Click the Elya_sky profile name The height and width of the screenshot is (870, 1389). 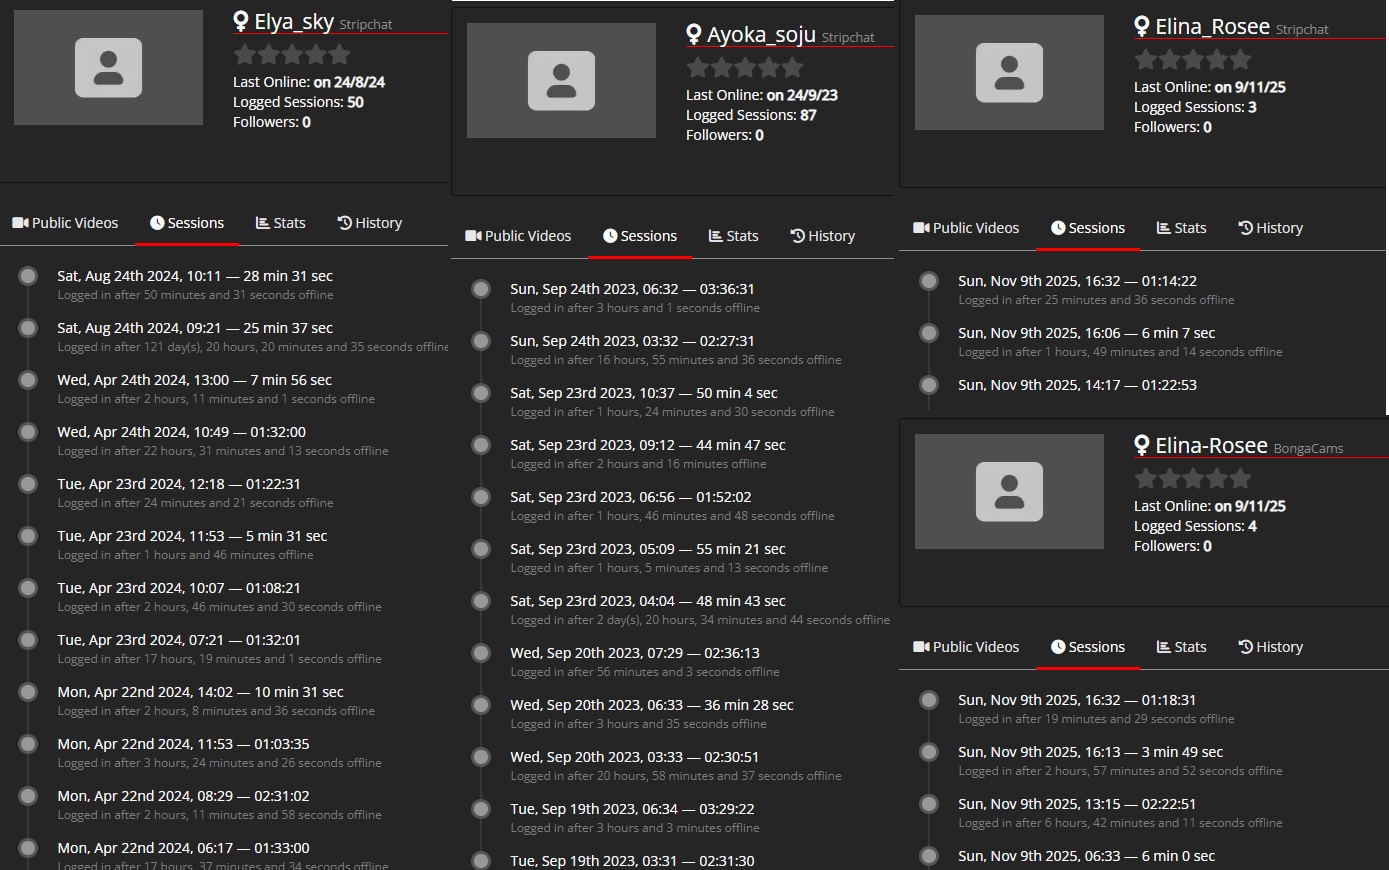coord(294,22)
